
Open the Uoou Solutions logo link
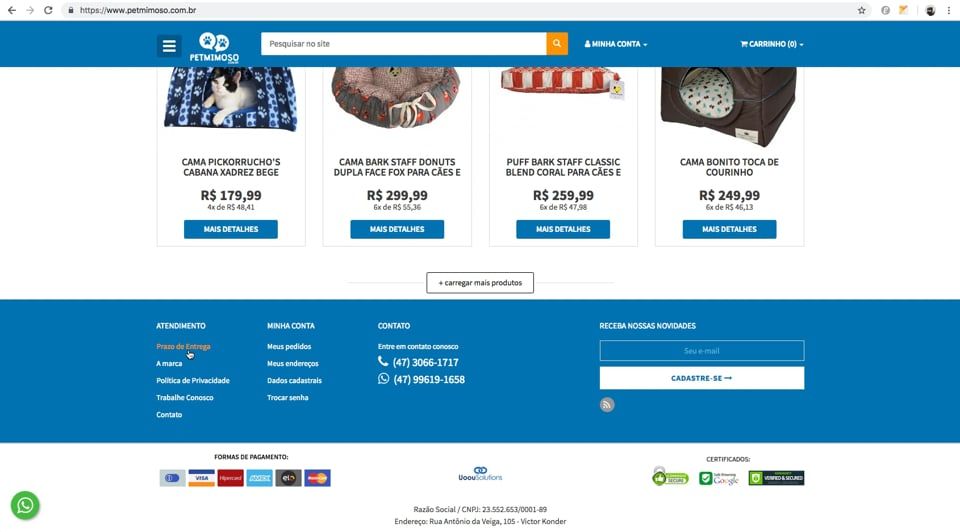(480, 474)
